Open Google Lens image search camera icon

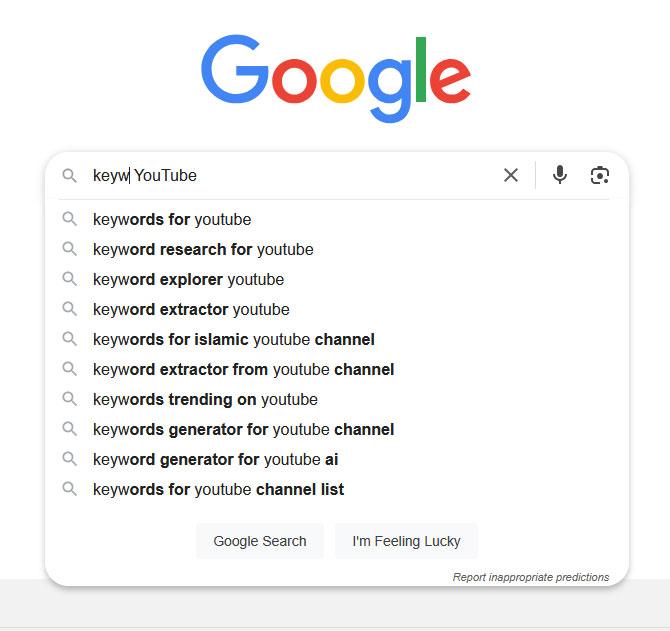(599, 175)
